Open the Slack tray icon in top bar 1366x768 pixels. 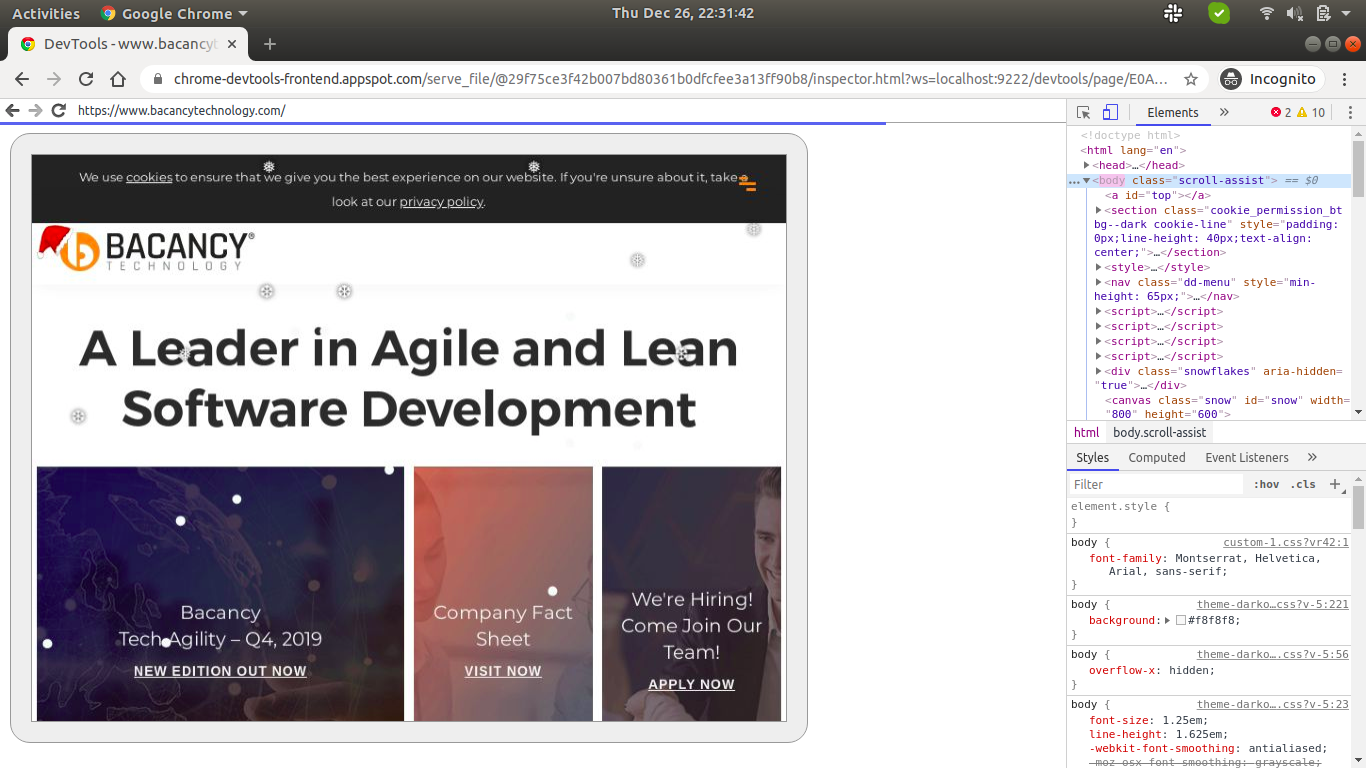coord(1174,13)
